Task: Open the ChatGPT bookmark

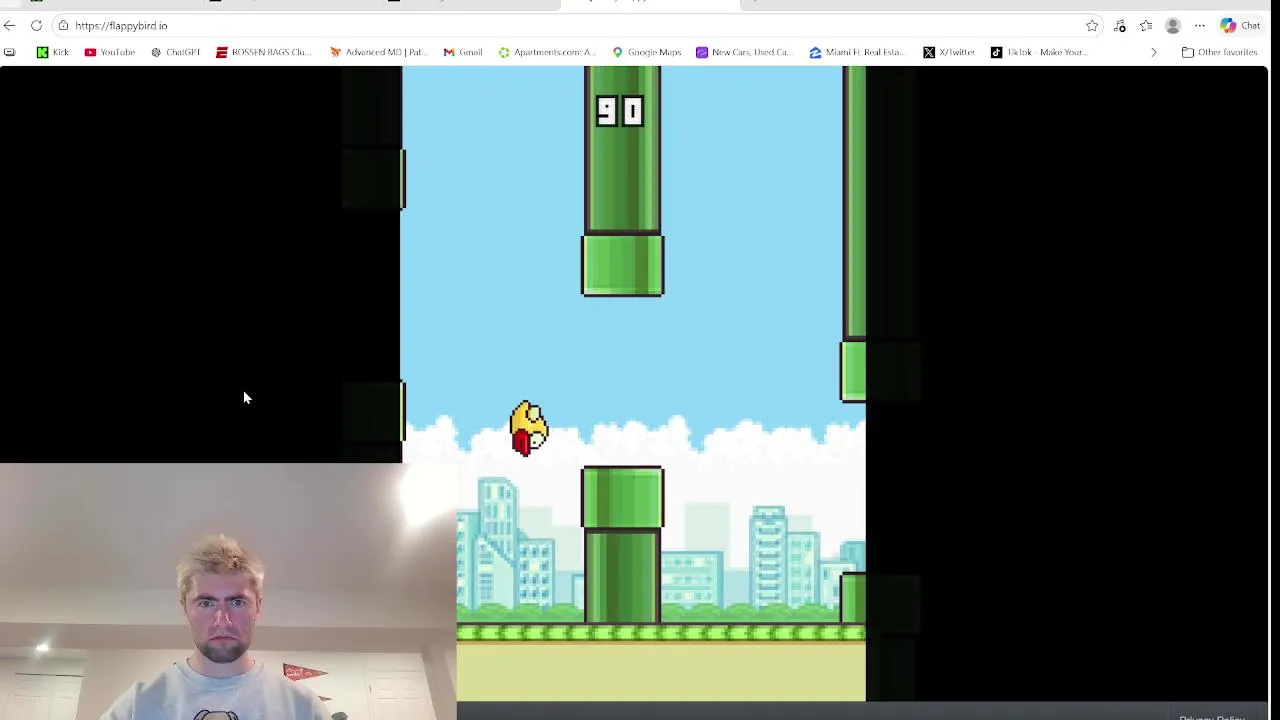Action: coord(176,52)
